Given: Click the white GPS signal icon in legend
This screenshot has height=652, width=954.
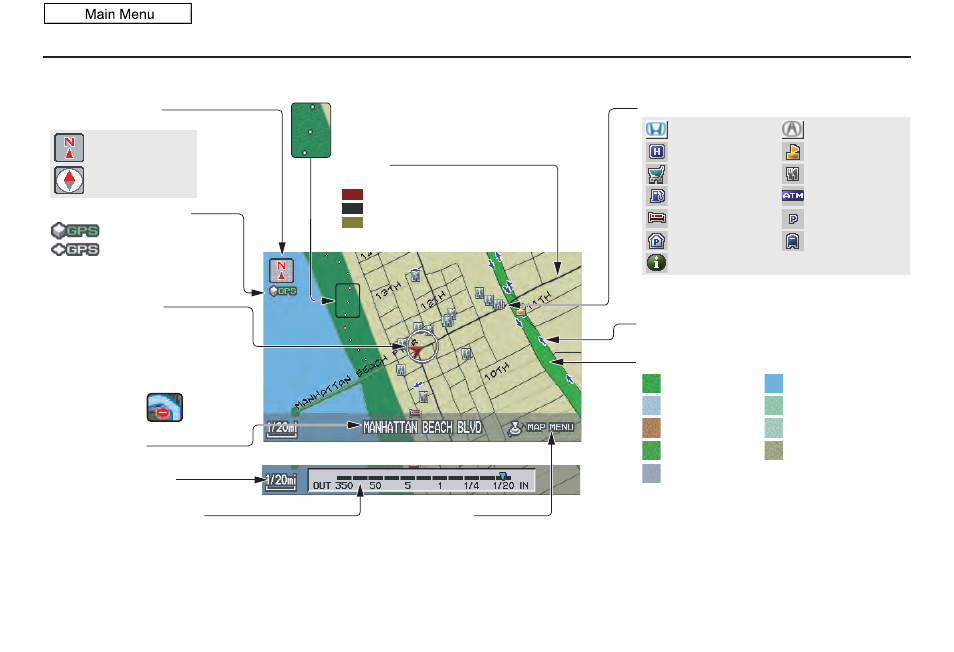Looking at the screenshot, I should coord(75,249).
